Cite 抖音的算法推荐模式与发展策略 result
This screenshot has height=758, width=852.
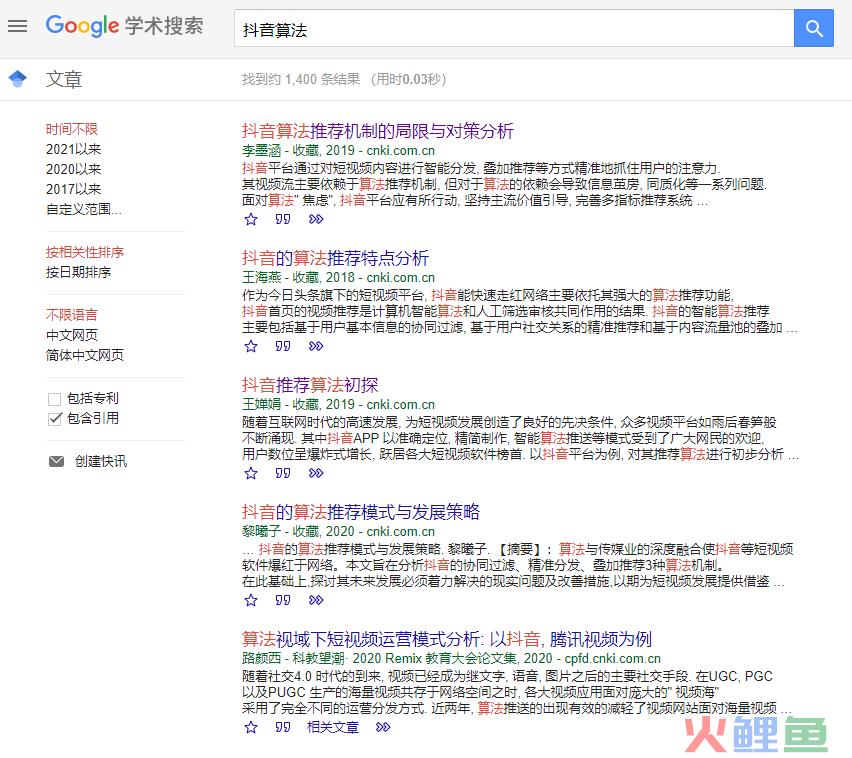[283, 600]
